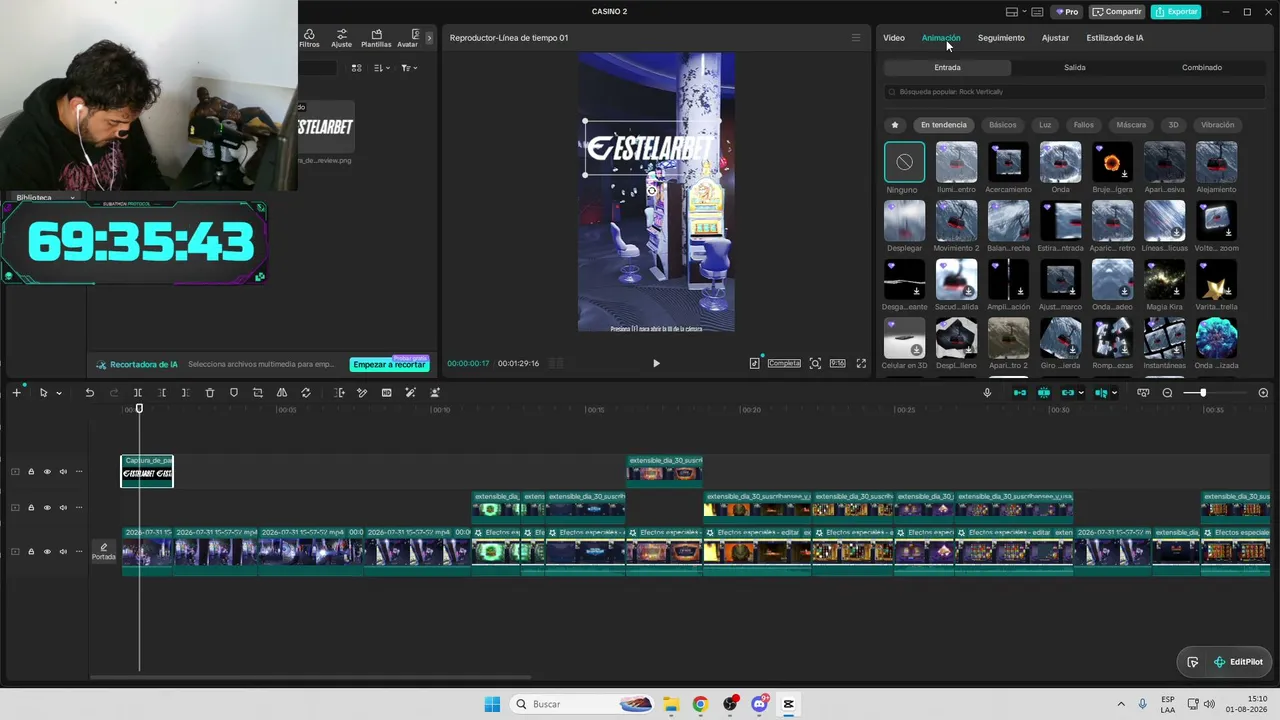
Task: Click the delete (trash) icon in timeline toolbar
Action: [210, 393]
